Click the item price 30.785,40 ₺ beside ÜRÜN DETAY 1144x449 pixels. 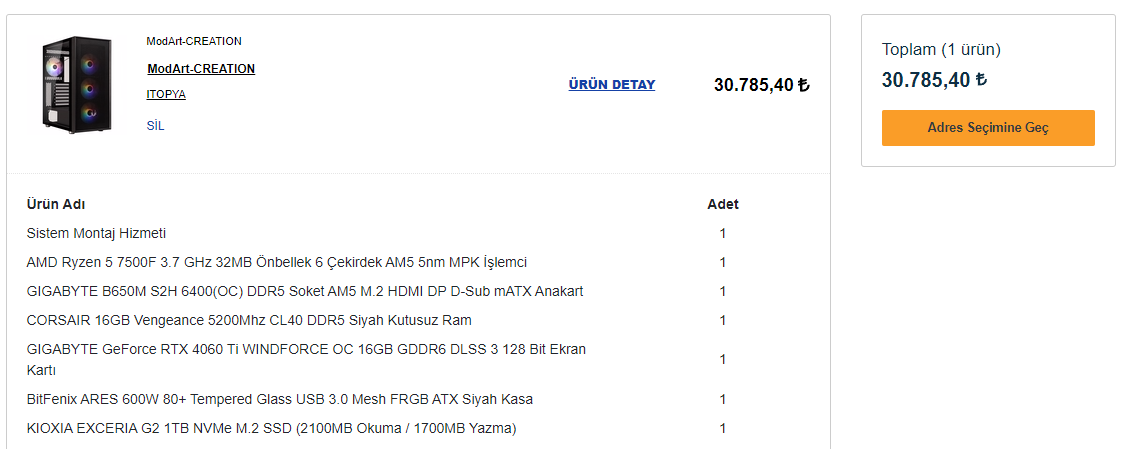pyautogui.click(x=761, y=85)
